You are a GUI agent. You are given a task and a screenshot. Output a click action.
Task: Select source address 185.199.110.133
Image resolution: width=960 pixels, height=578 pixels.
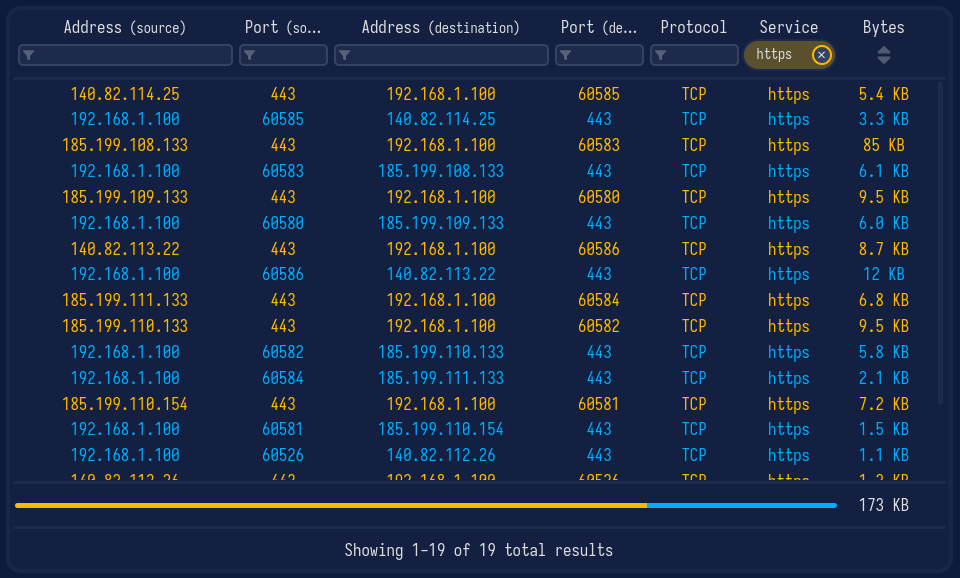point(125,326)
